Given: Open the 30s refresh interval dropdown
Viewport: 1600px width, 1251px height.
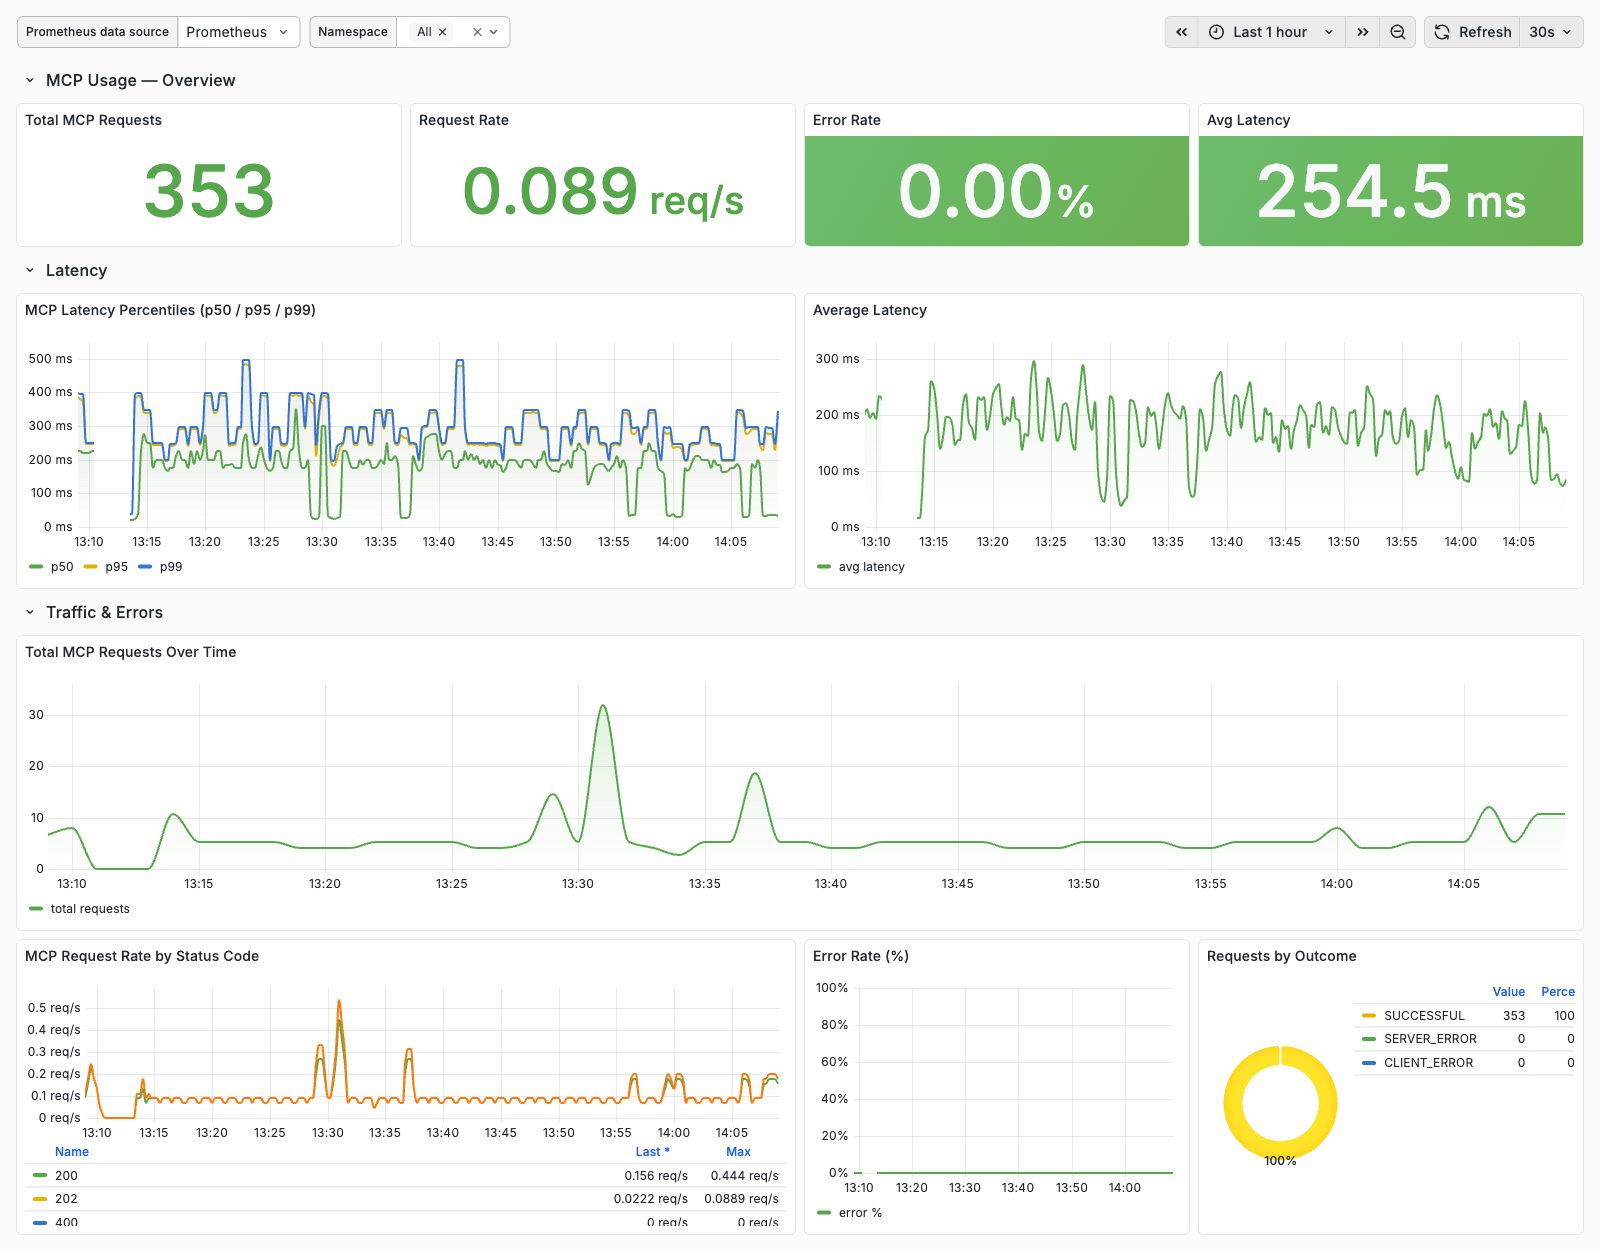Looking at the screenshot, I should point(1550,32).
